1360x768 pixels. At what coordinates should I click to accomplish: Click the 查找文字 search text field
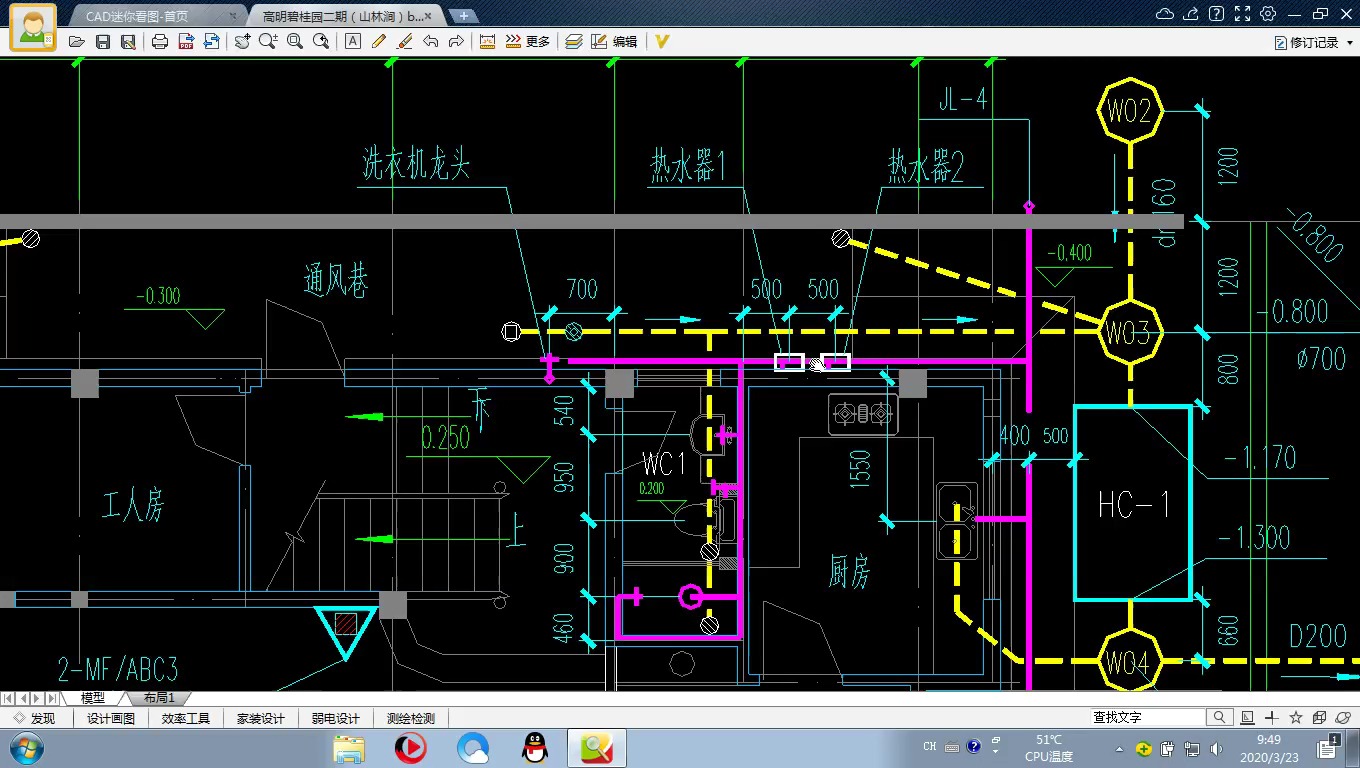[x=1147, y=717]
